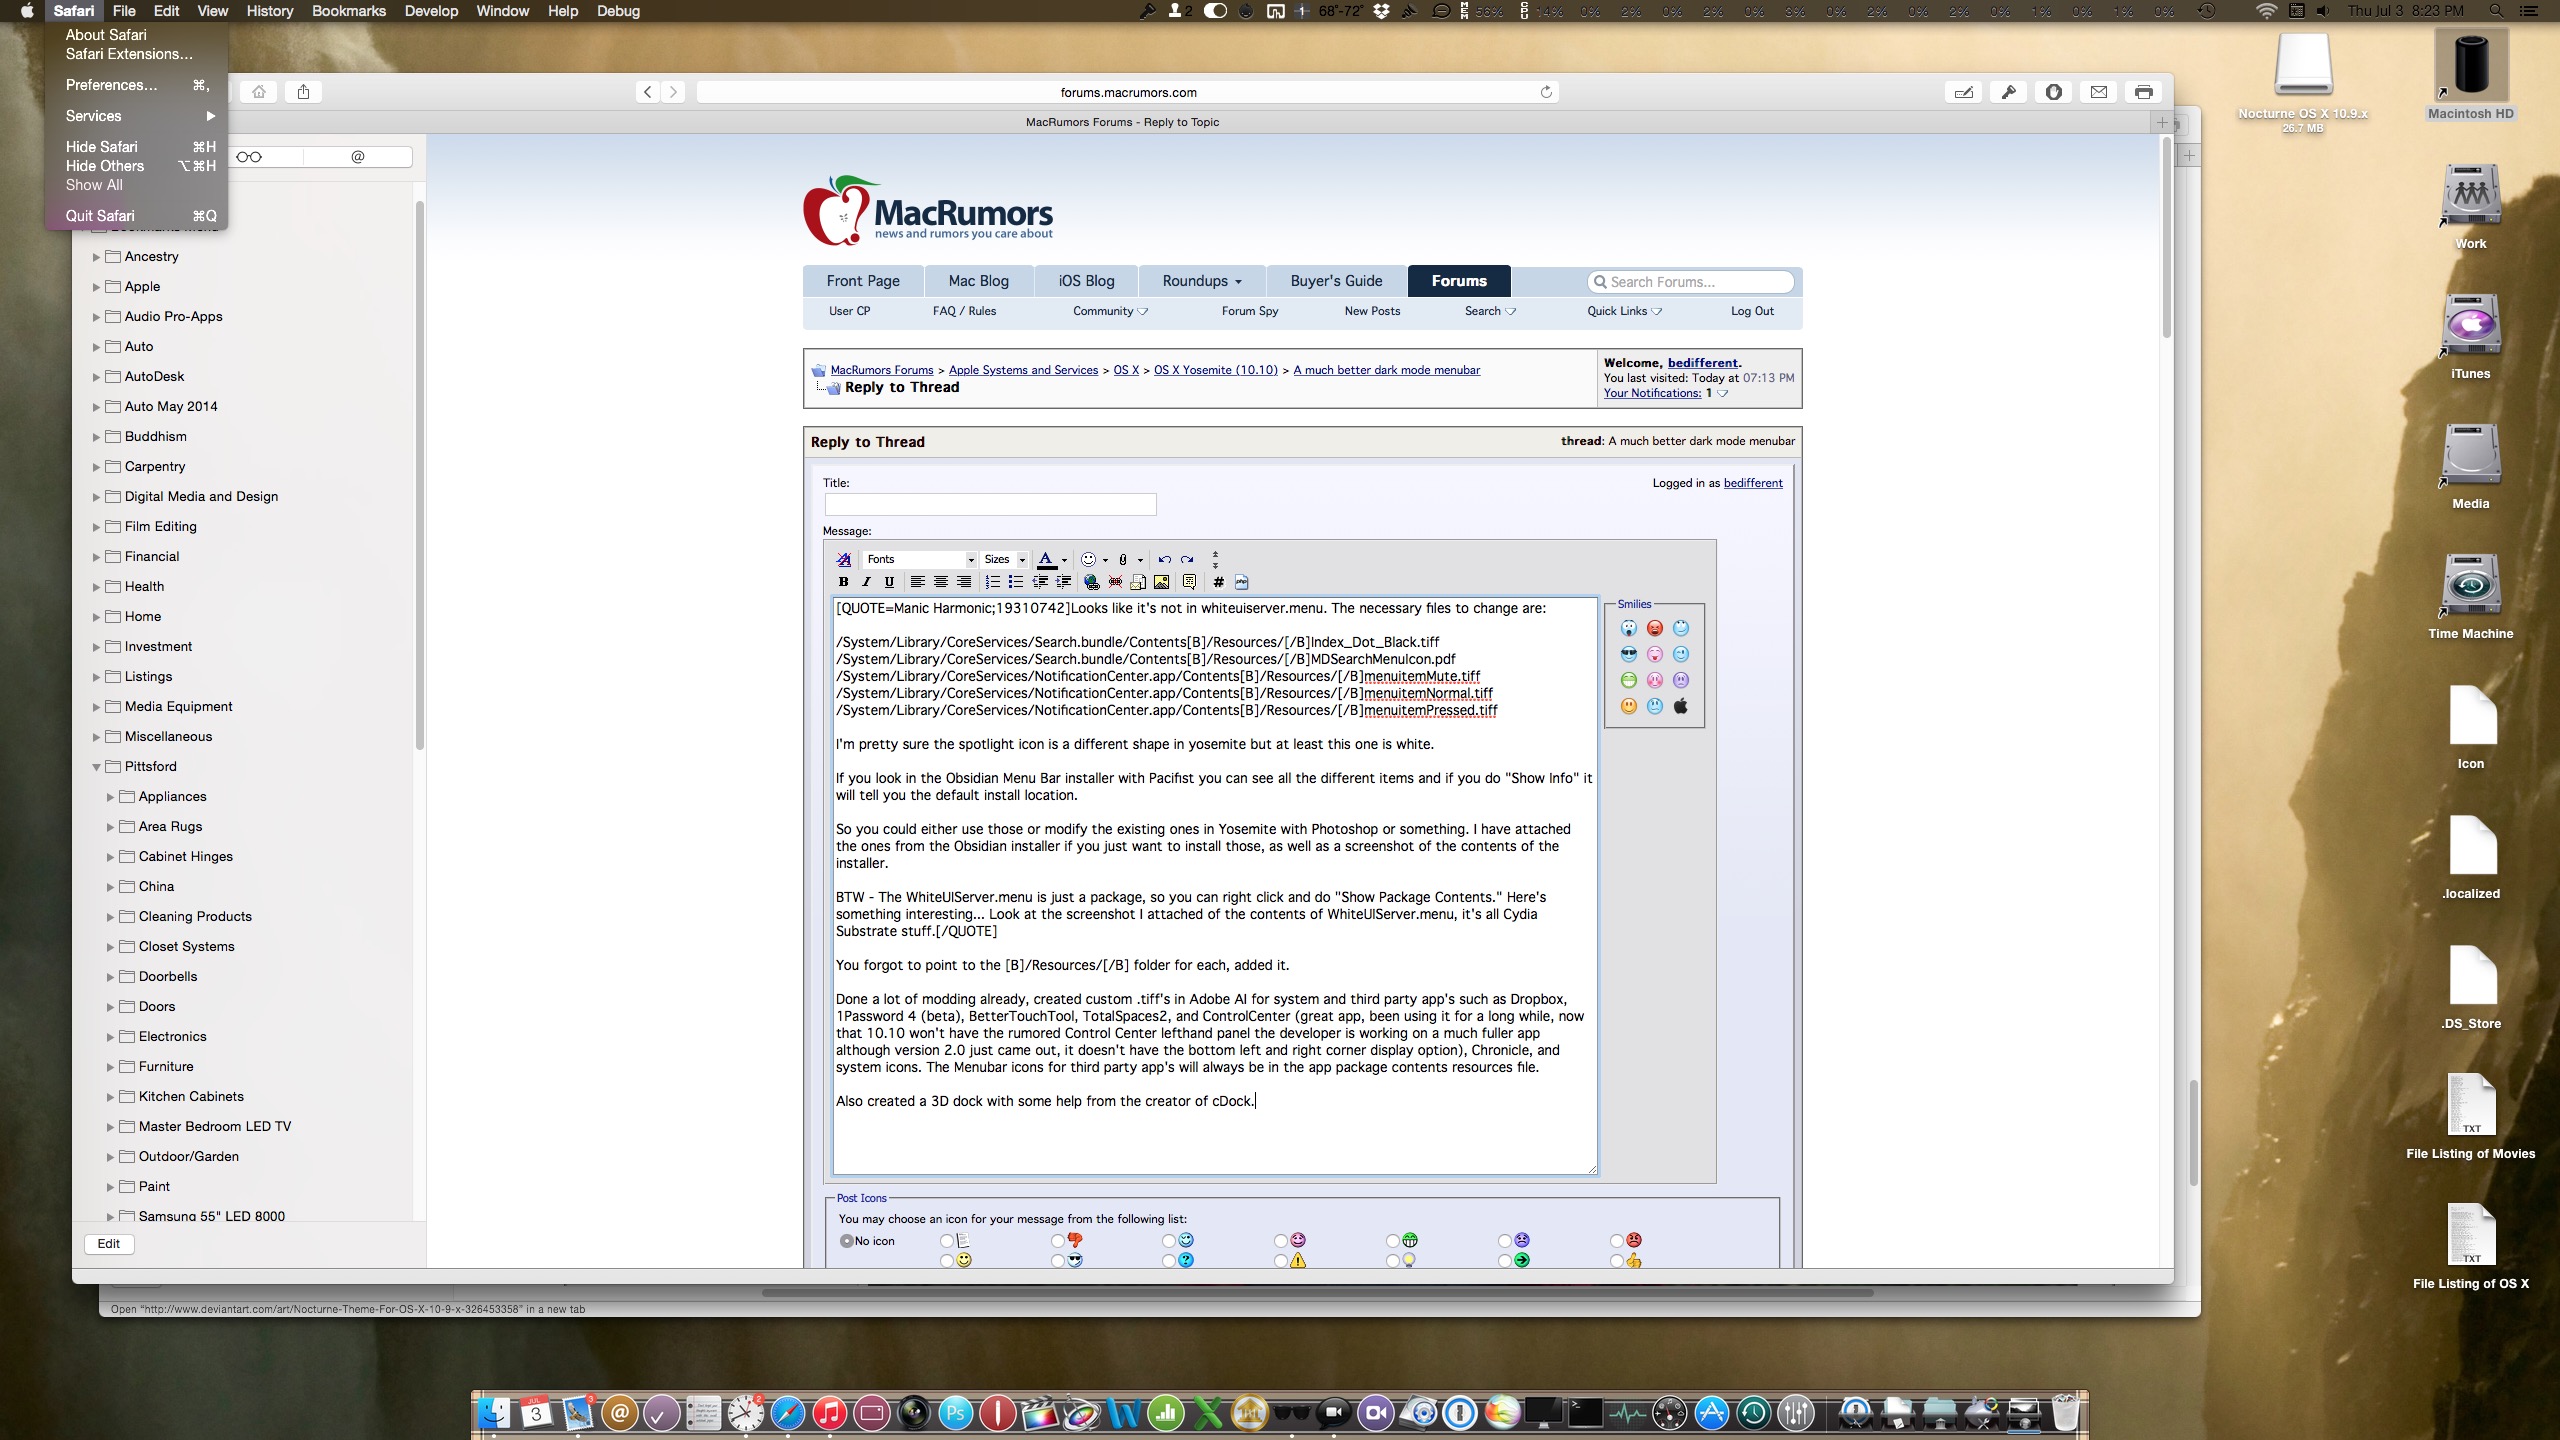
Task: Align message text right
Action: click(964, 582)
